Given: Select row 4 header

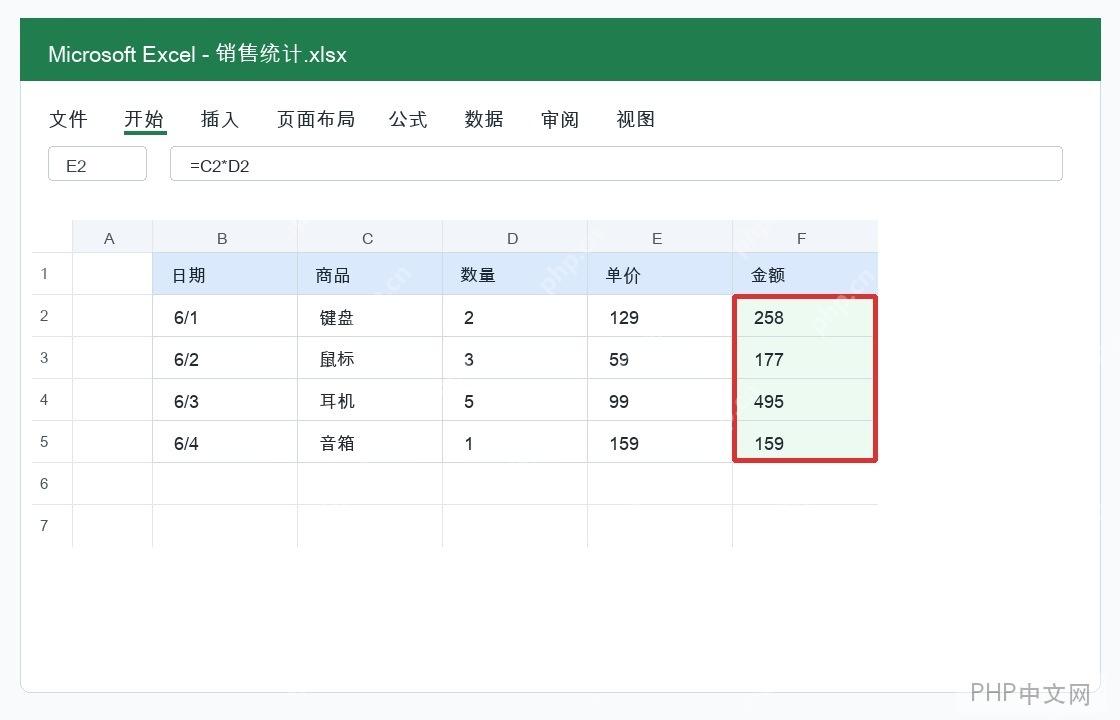Looking at the screenshot, I should click(x=52, y=400).
